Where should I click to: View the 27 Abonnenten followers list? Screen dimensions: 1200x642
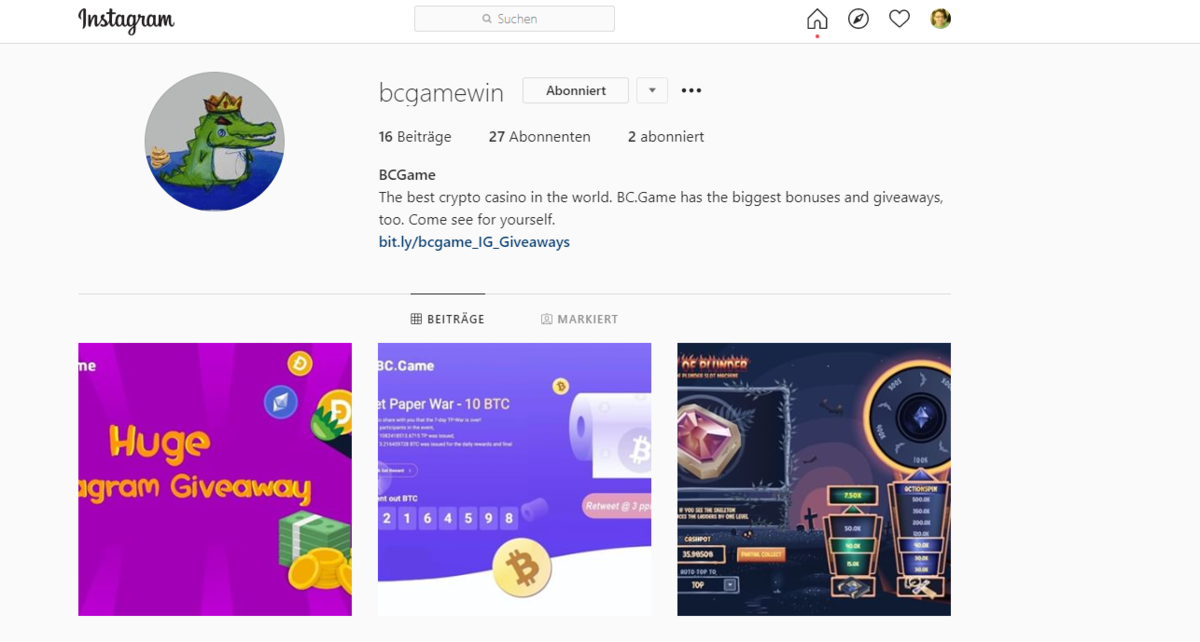coord(539,137)
